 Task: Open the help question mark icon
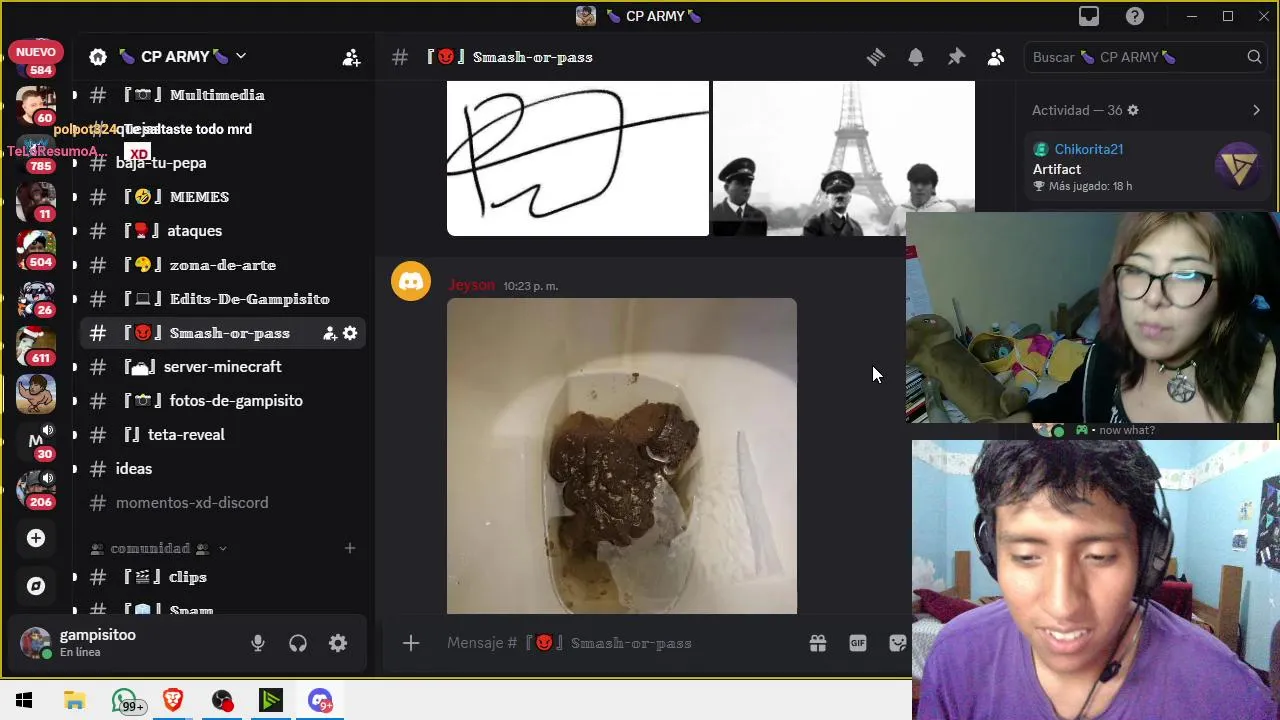tap(1135, 16)
